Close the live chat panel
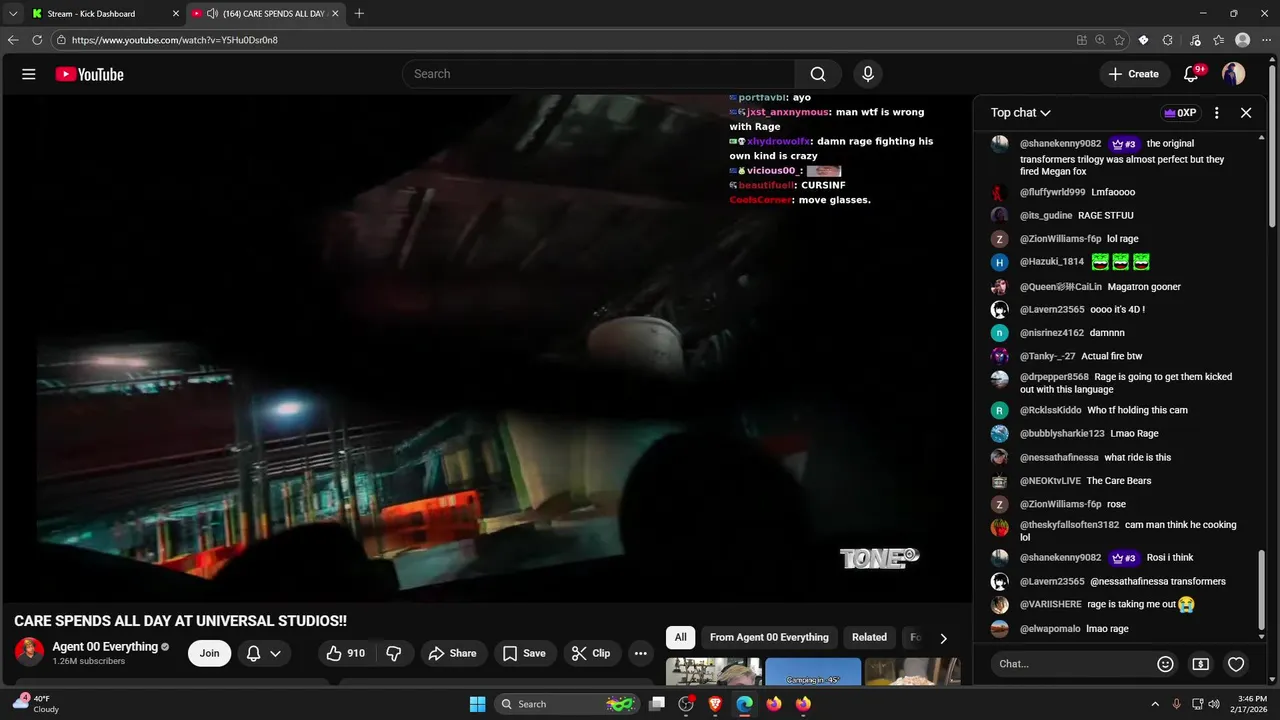The height and width of the screenshot is (720, 1280). click(x=1246, y=113)
